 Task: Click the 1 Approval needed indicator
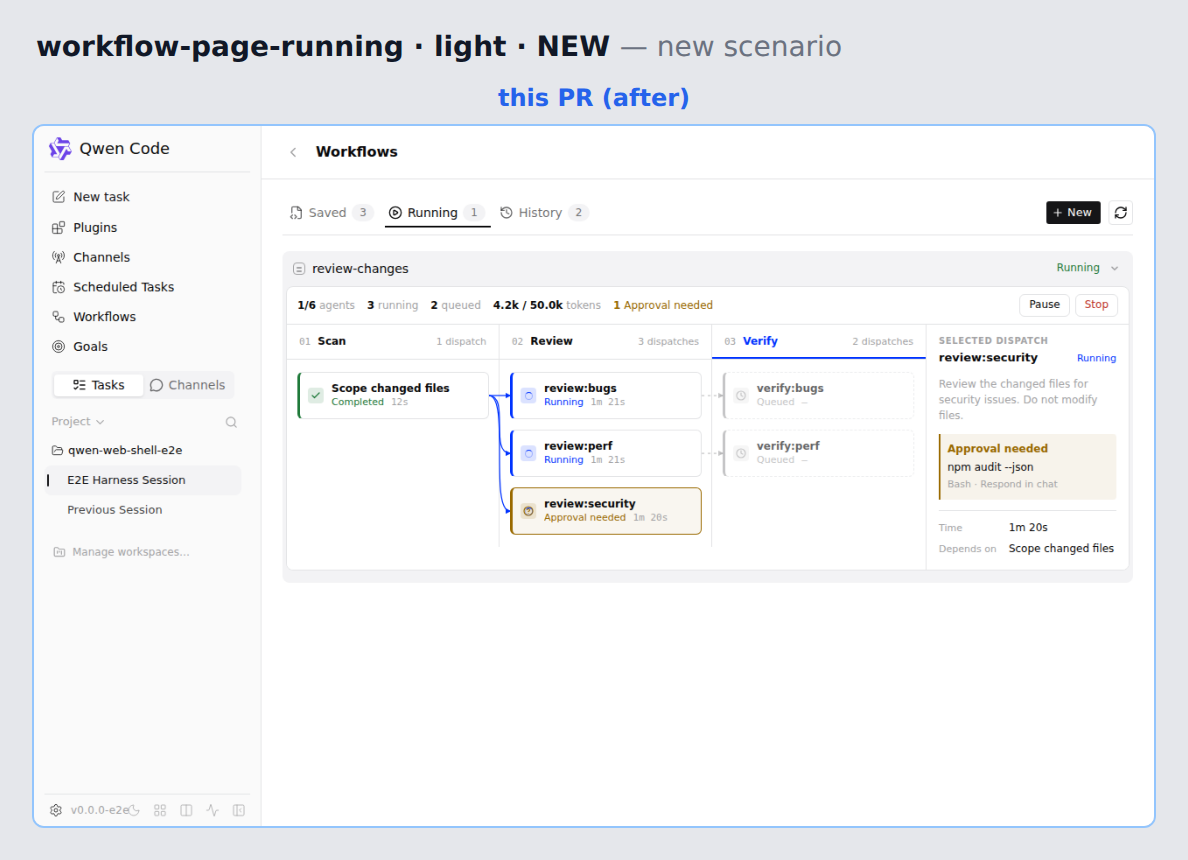[663, 305]
